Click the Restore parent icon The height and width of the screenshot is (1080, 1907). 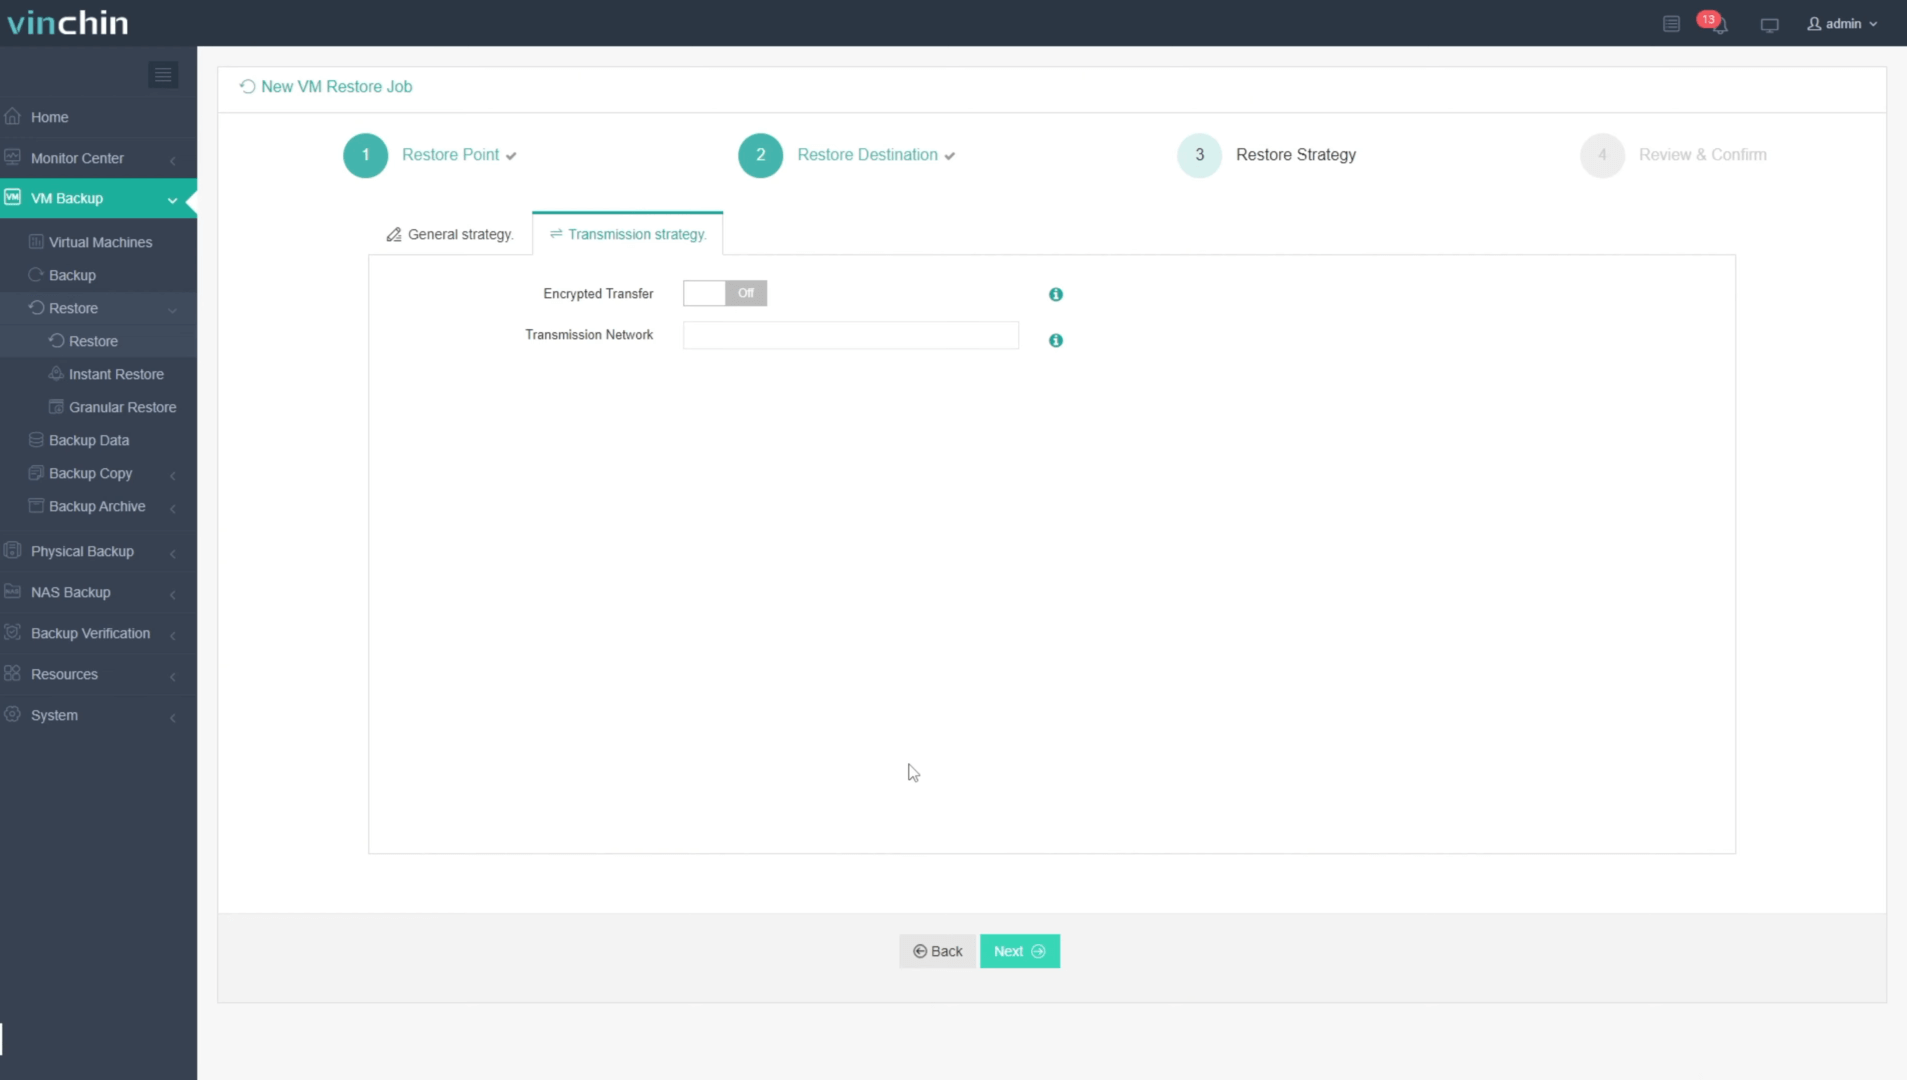point(36,307)
